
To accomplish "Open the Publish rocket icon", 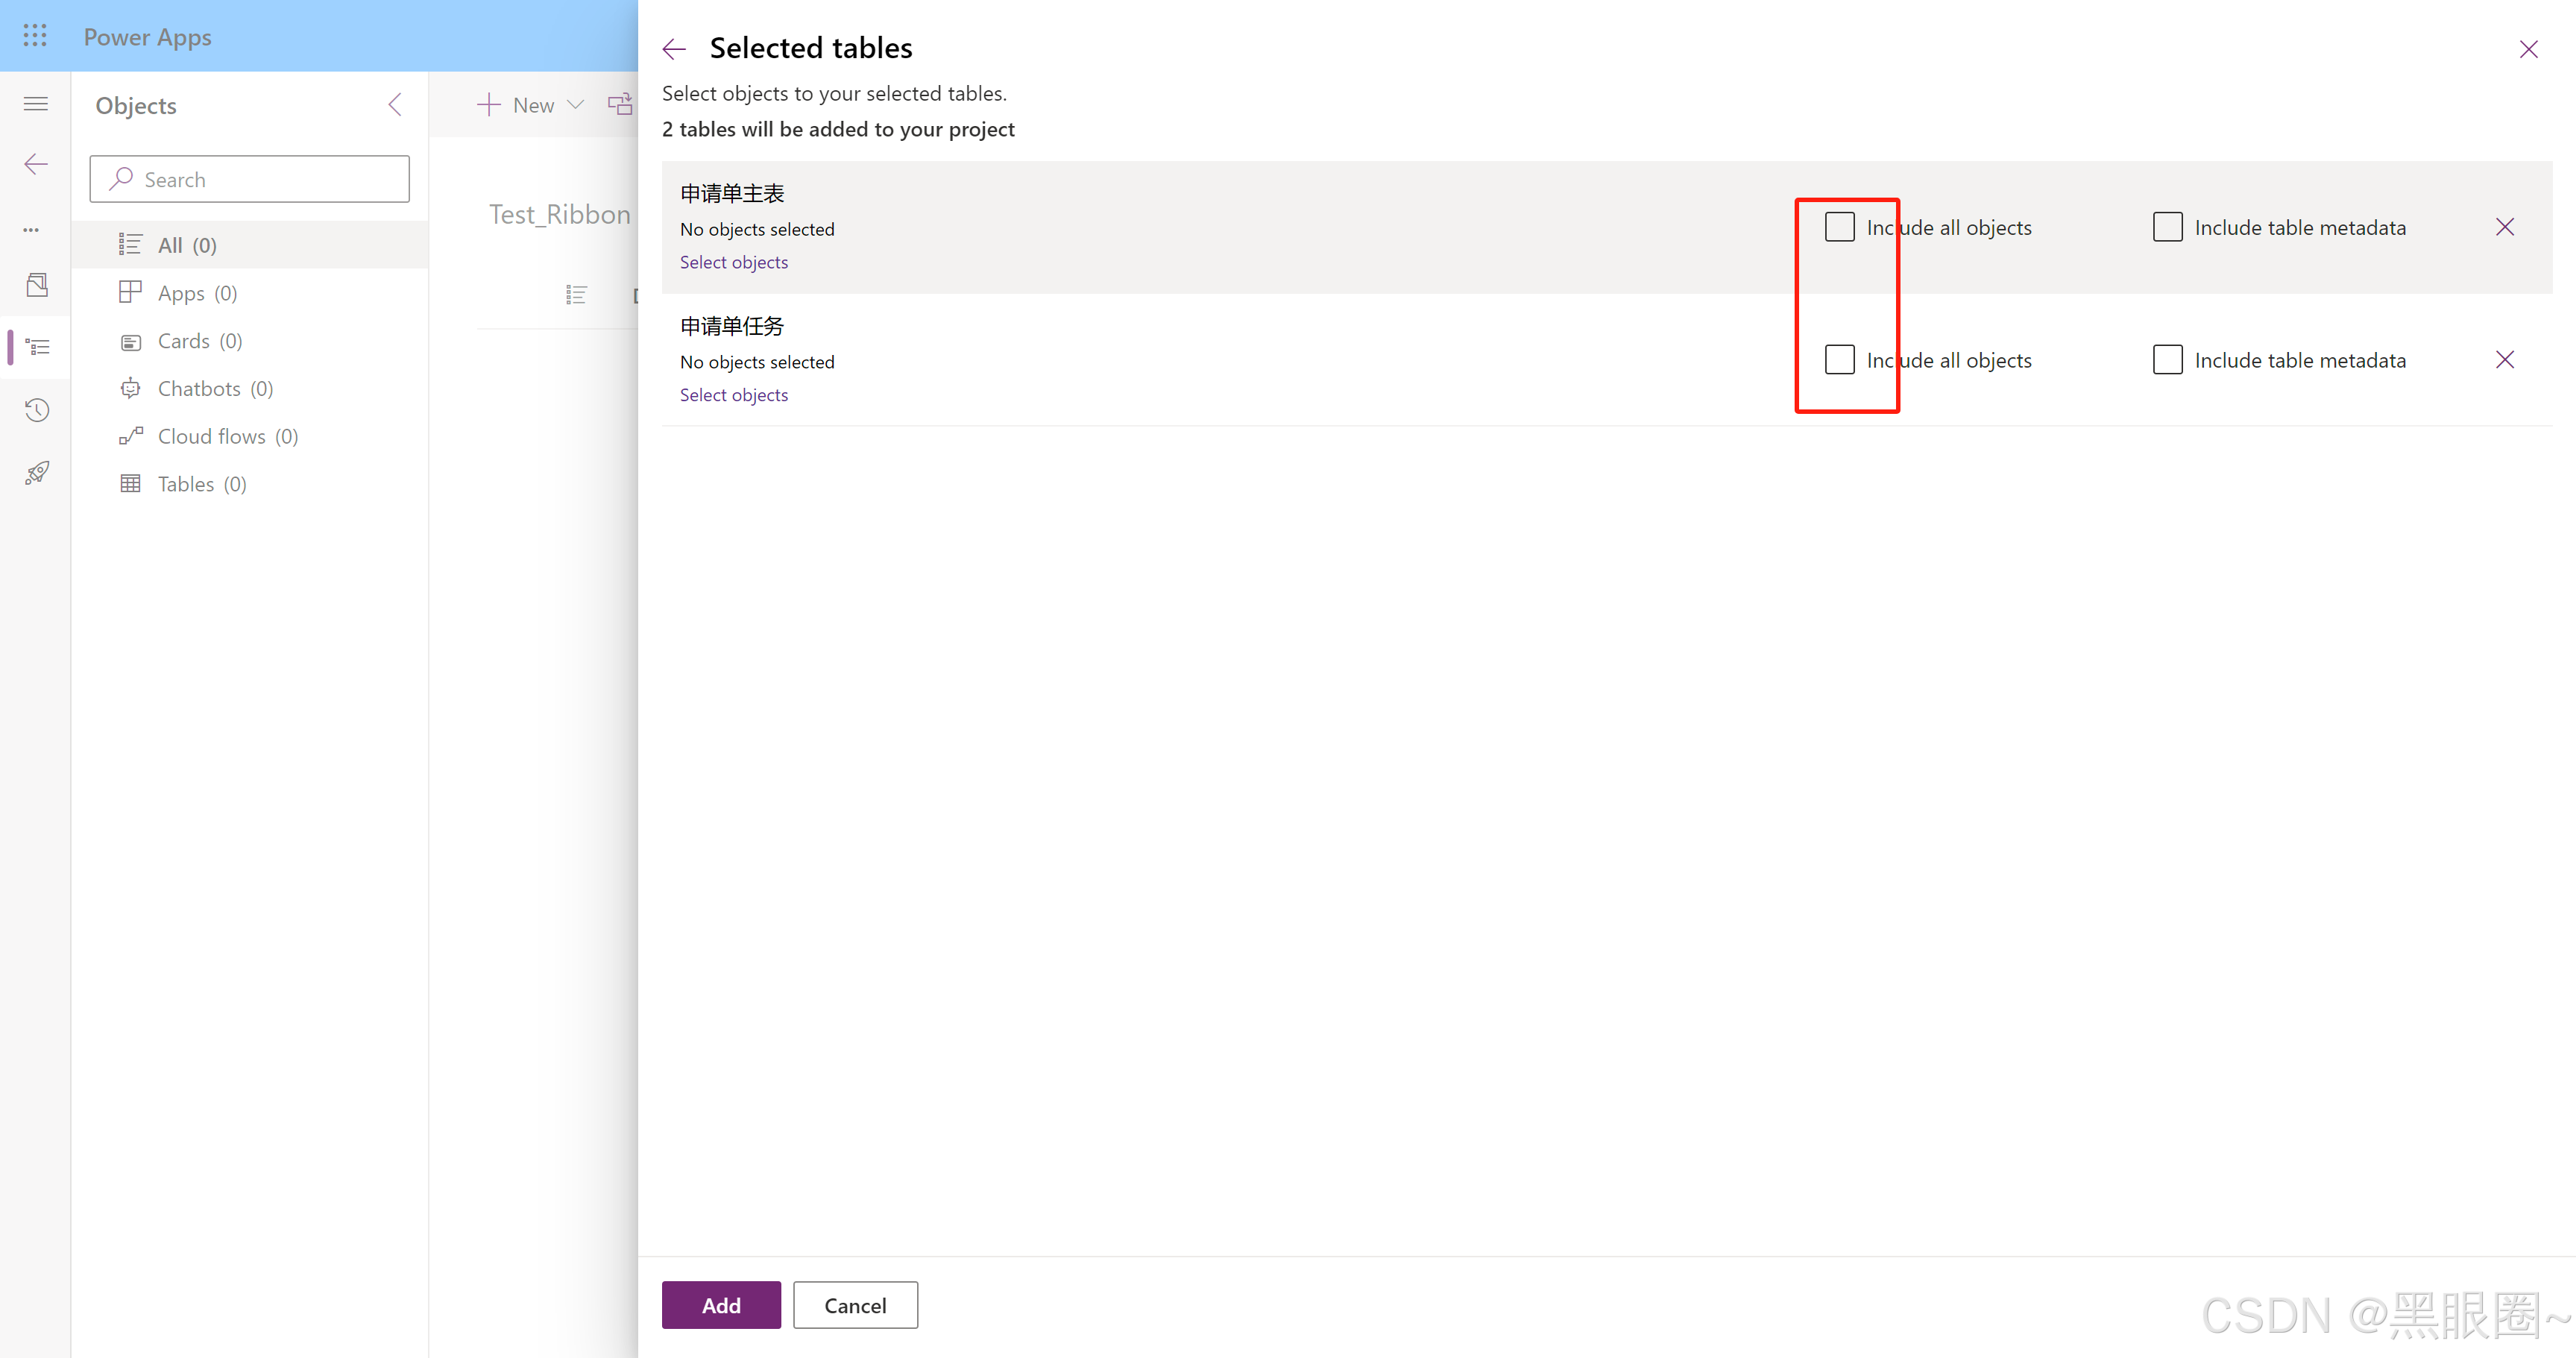I will click(x=37, y=473).
